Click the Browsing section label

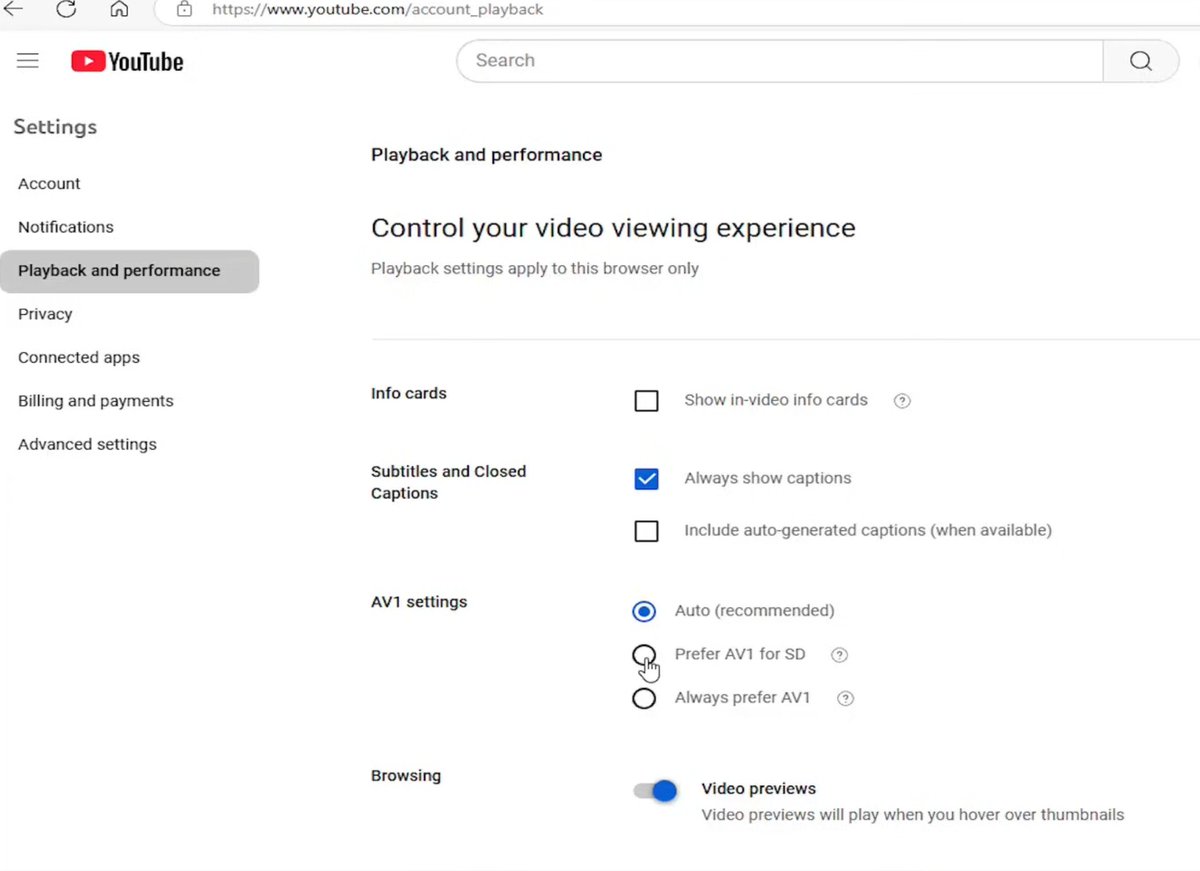(406, 776)
